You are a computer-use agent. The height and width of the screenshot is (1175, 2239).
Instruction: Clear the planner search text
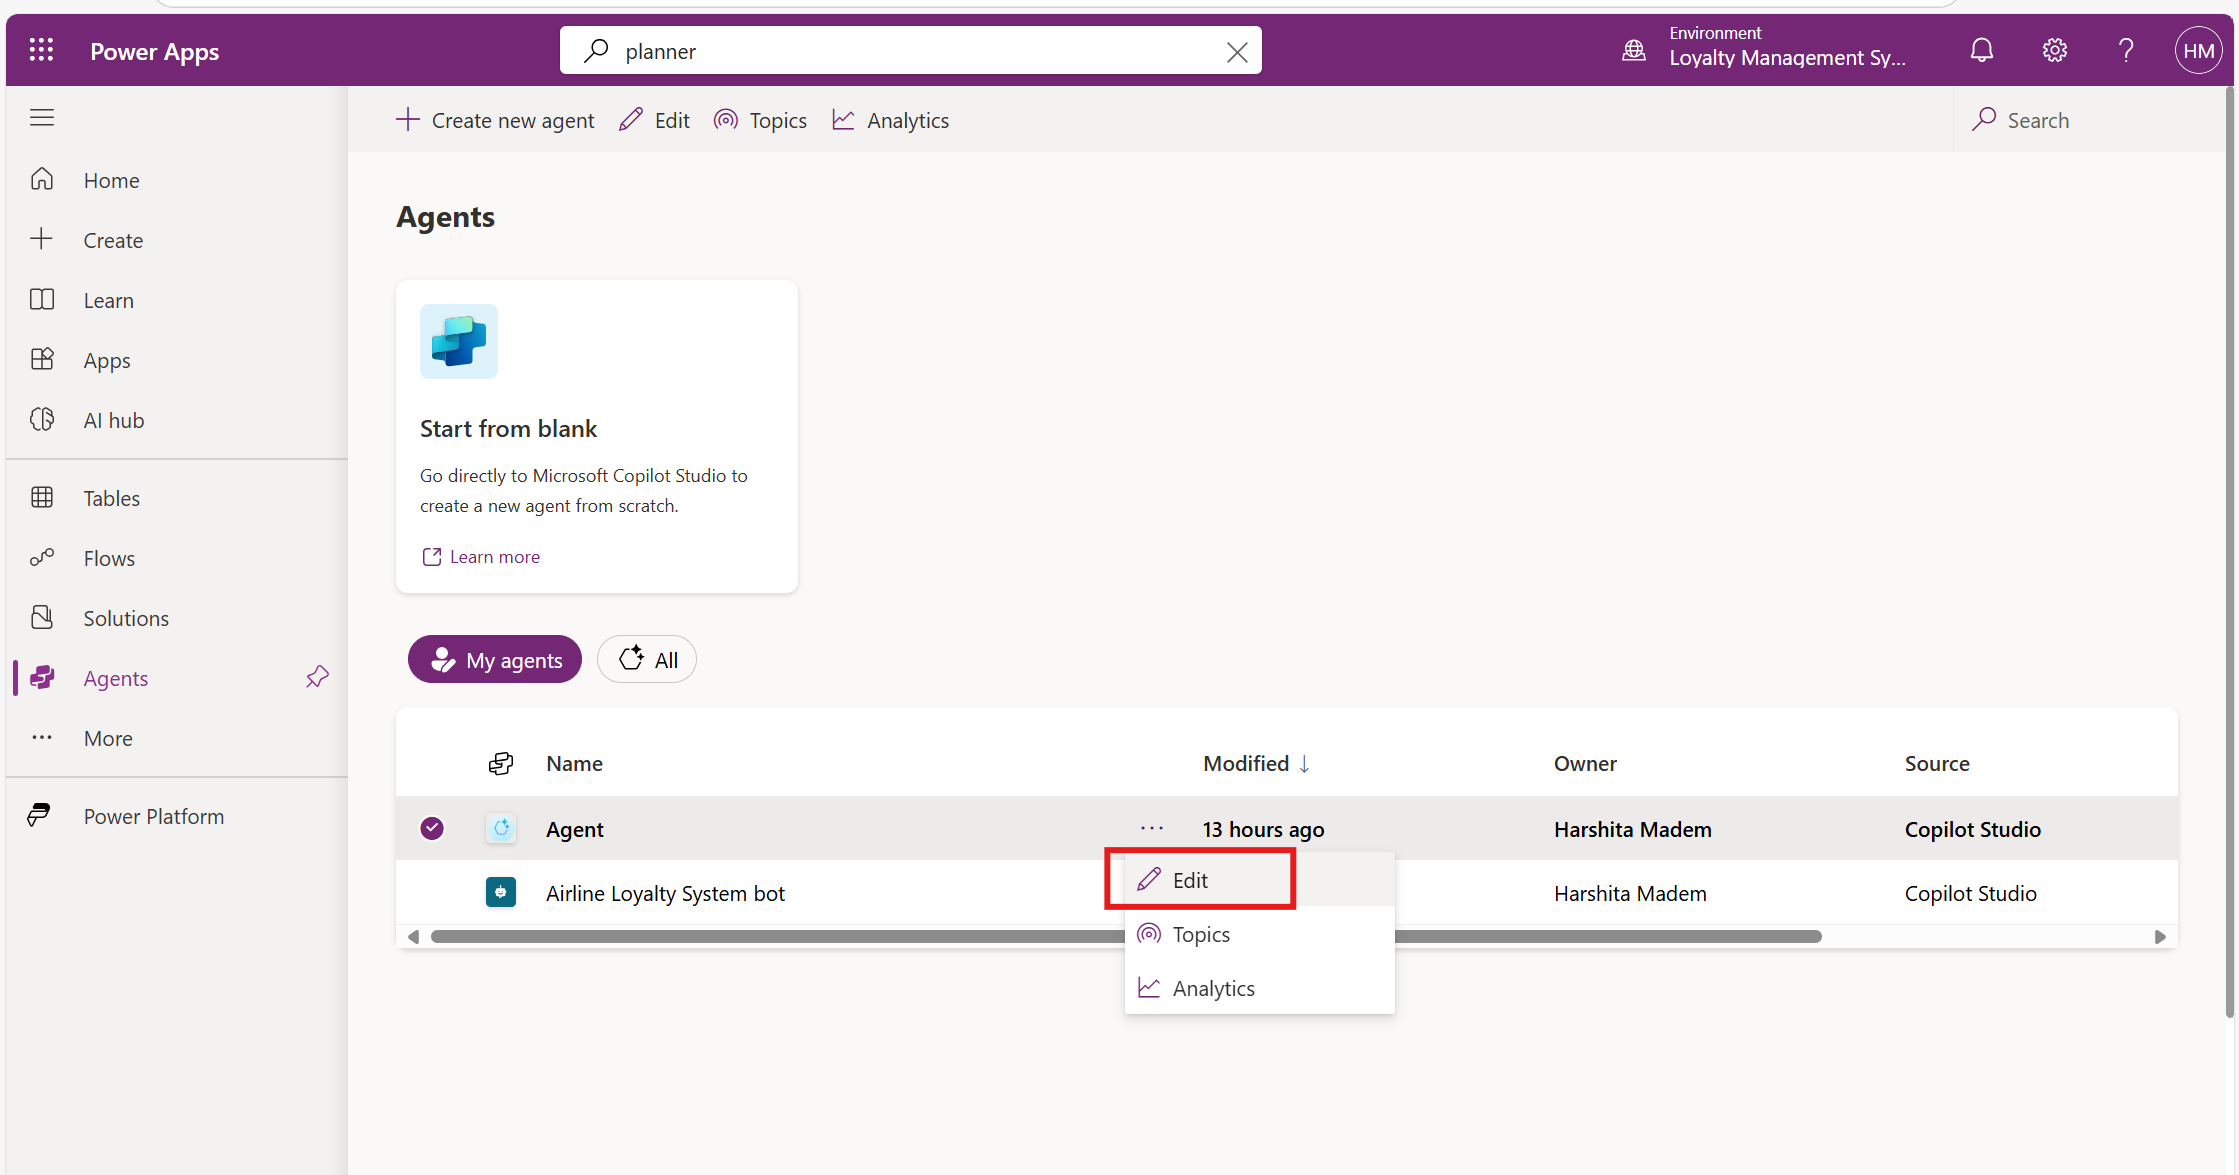pos(1237,52)
